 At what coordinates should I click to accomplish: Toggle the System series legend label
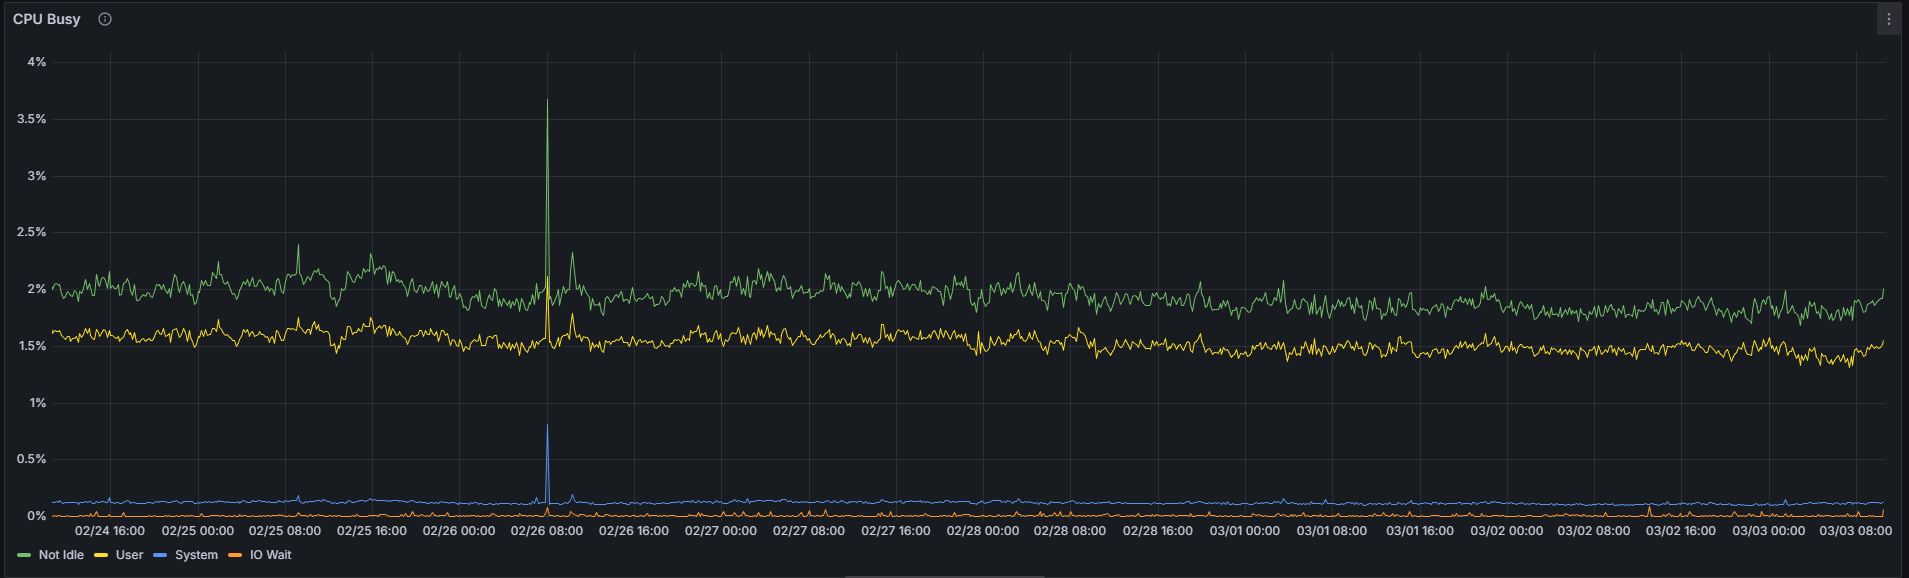[196, 555]
